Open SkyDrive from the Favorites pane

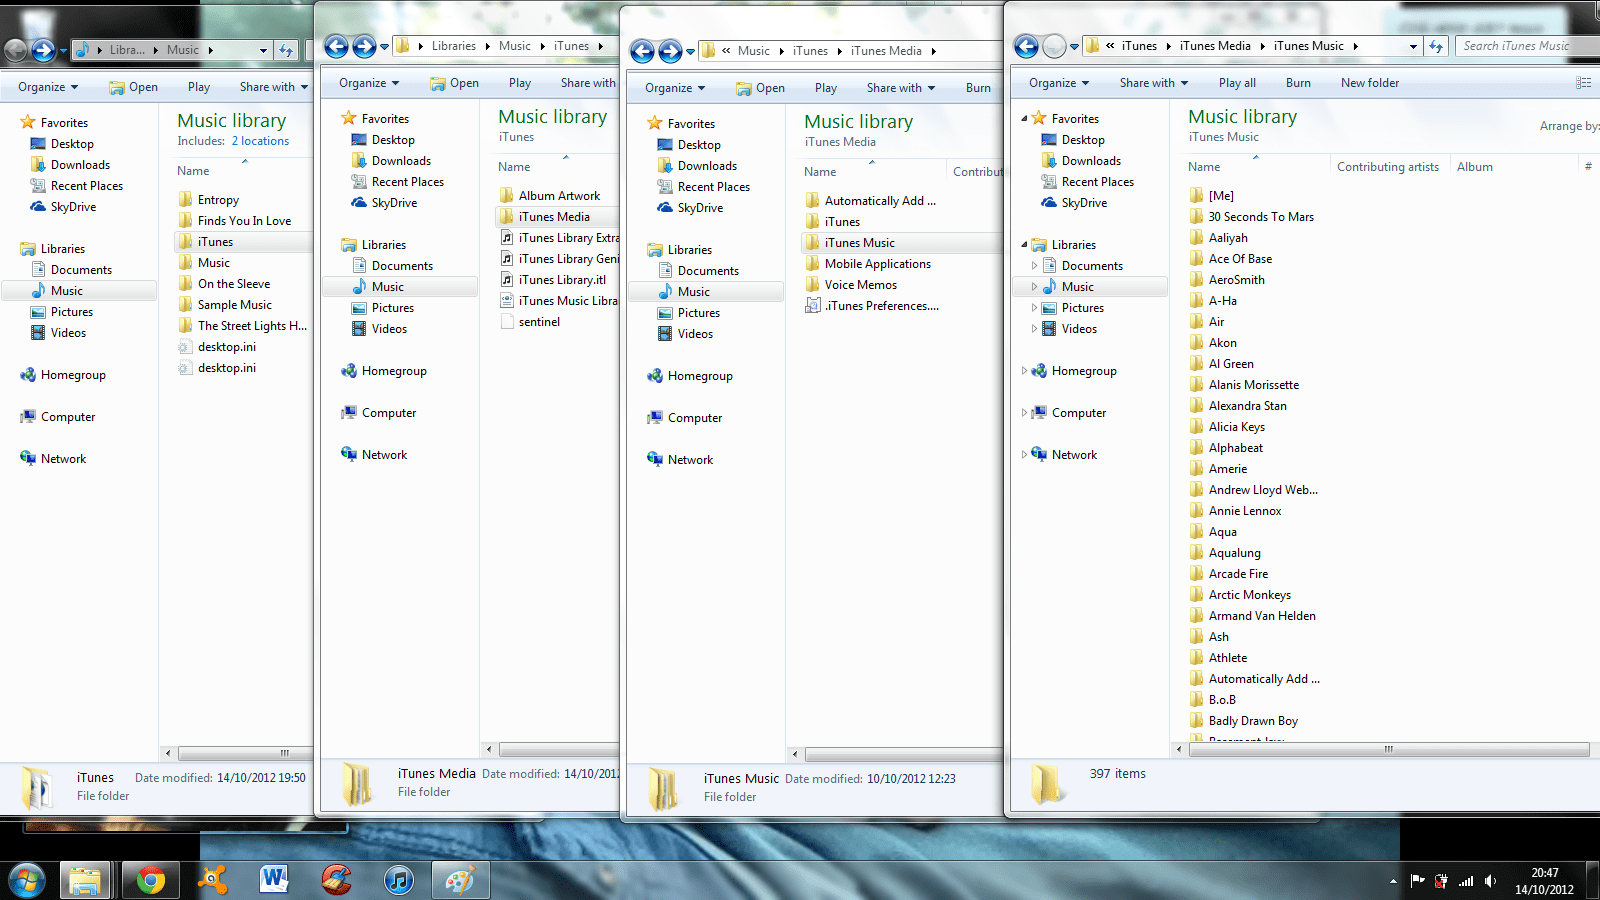[x=1084, y=202]
